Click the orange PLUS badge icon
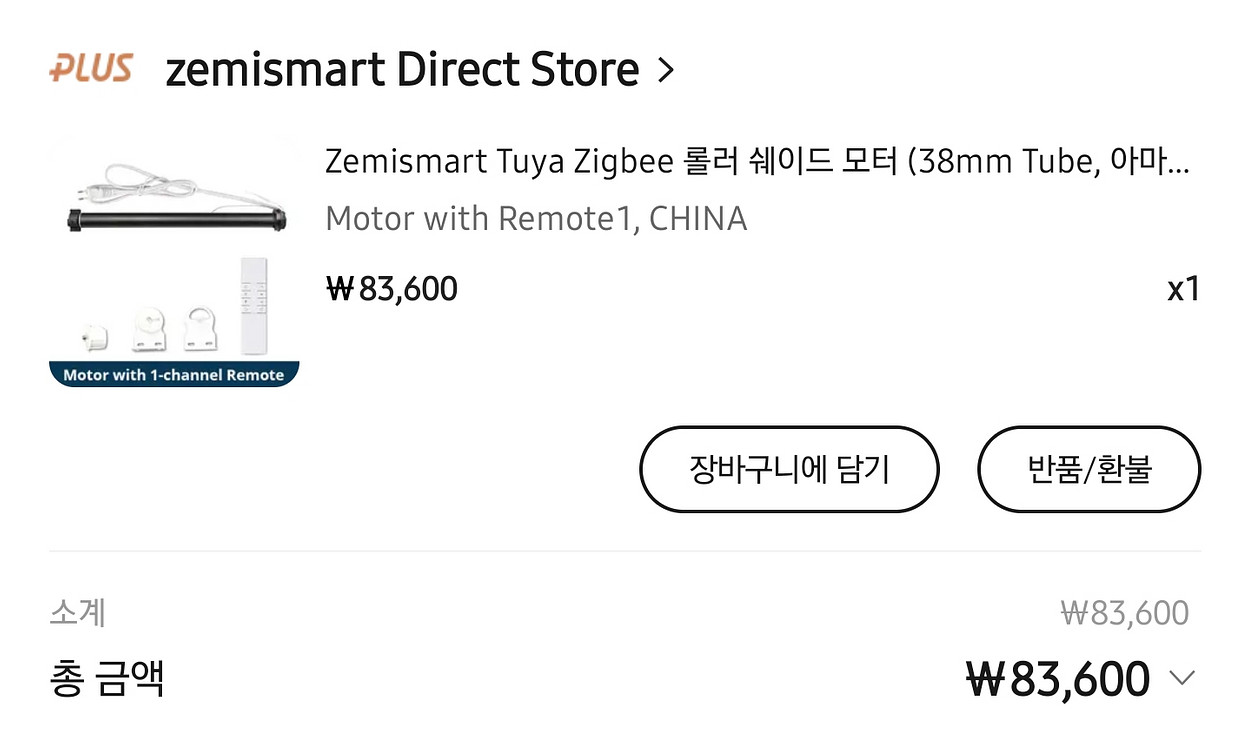The width and height of the screenshot is (1251, 750). (91, 69)
